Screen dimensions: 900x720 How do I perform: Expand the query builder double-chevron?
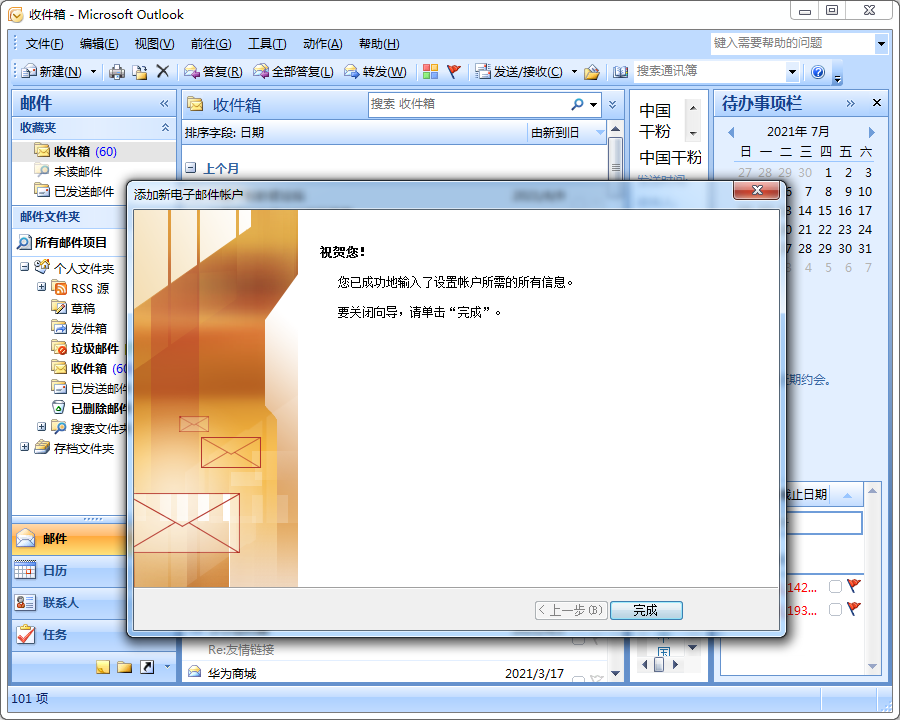[x=612, y=104]
